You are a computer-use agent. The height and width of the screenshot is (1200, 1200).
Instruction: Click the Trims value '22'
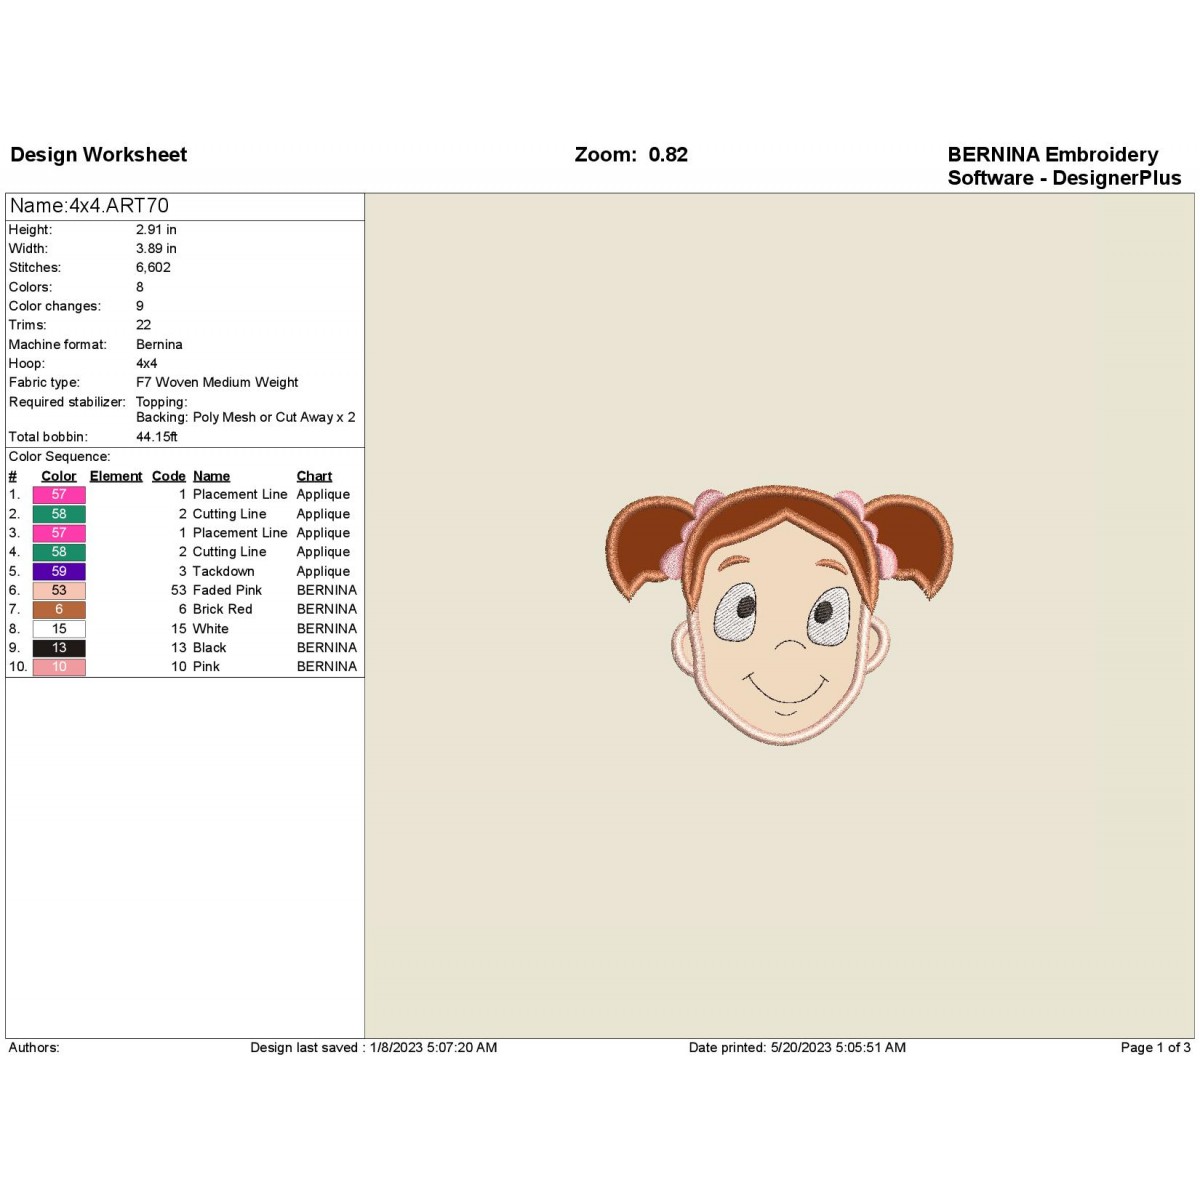point(144,325)
